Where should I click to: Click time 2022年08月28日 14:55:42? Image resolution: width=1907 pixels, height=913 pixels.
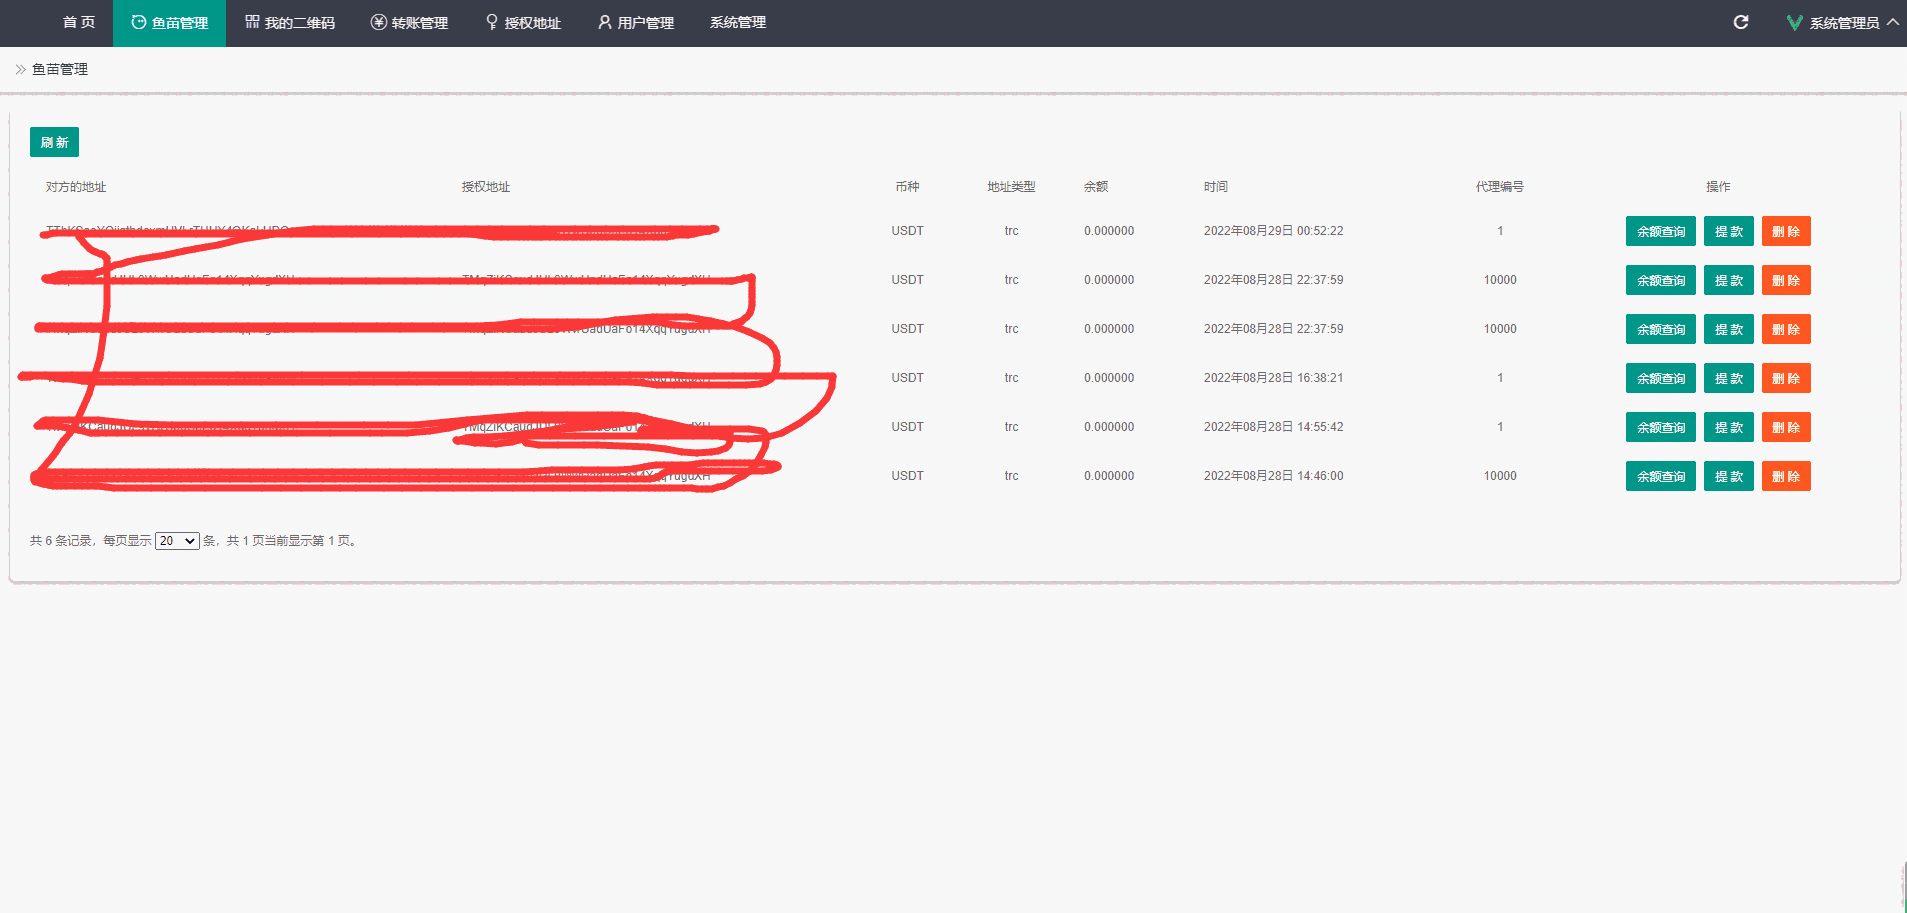coord(1274,427)
